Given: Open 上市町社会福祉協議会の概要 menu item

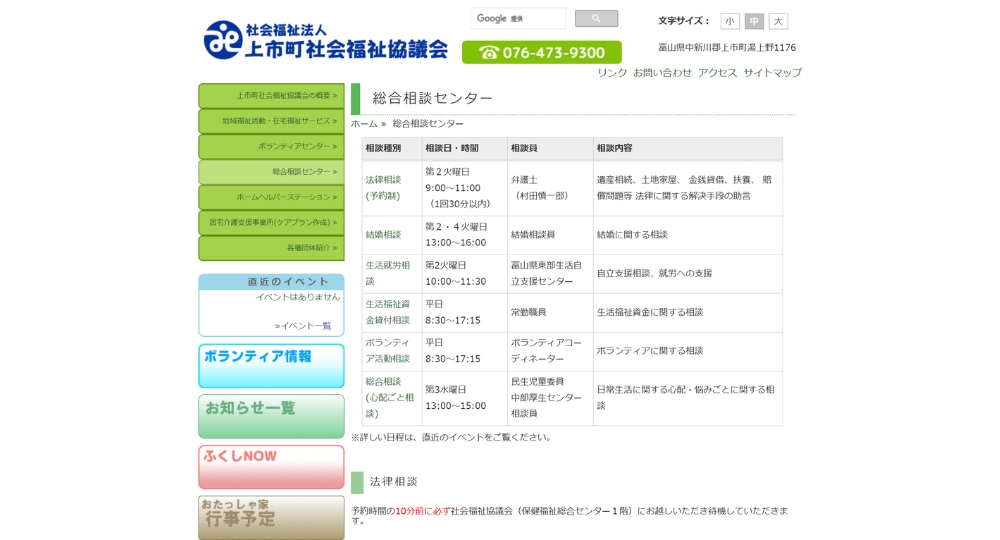Looking at the screenshot, I should pyautogui.click(x=271, y=96).
